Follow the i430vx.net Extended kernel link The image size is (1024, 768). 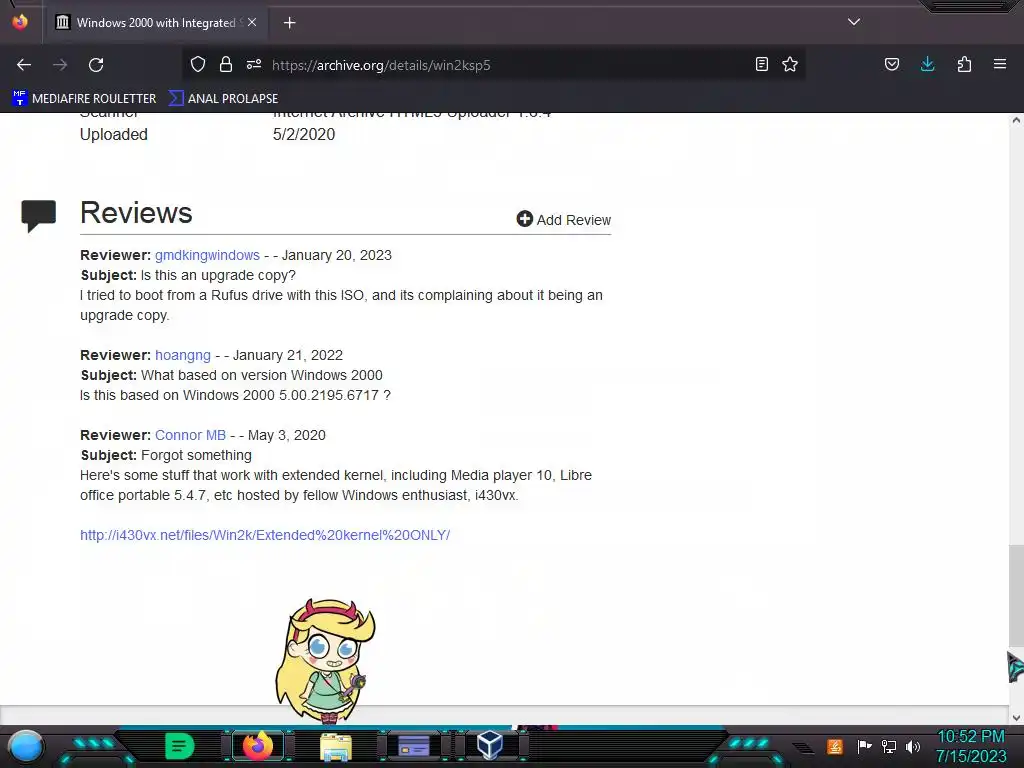pos(264,535)
